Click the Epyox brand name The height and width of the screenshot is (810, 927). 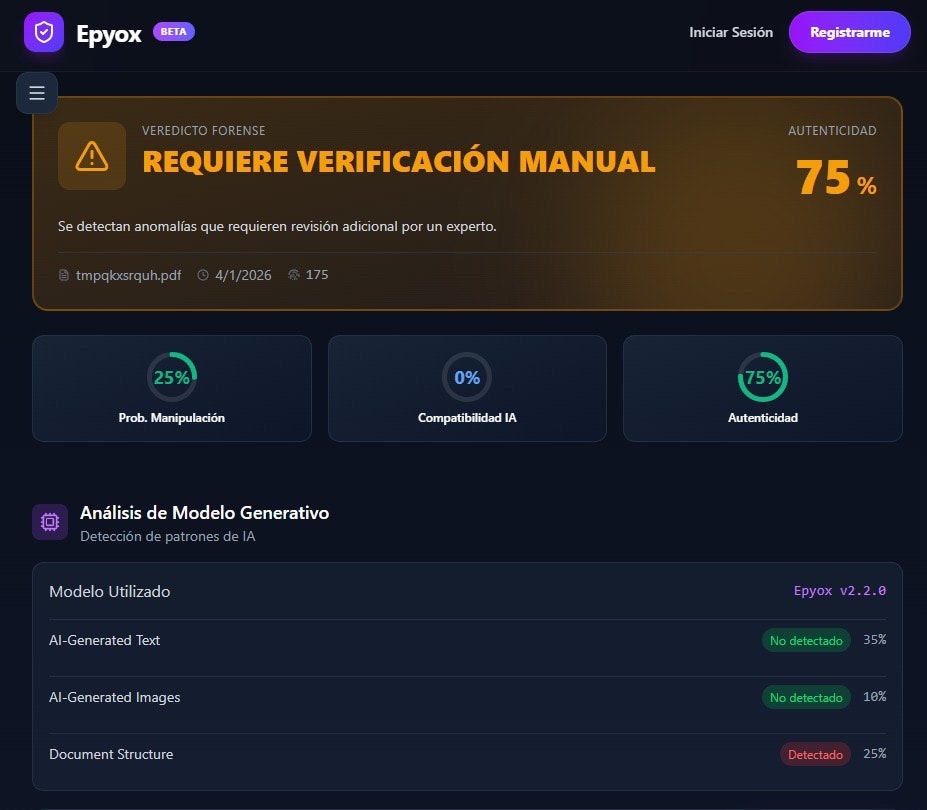coord(109,34)
